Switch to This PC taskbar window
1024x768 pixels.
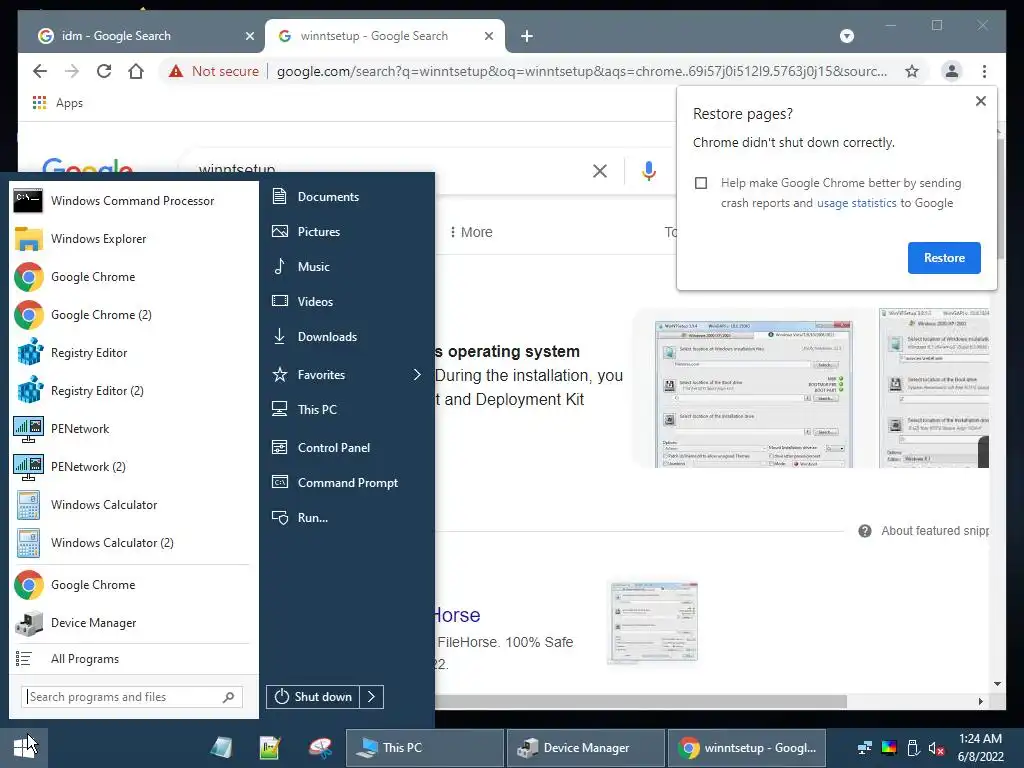tap(424, 747)
